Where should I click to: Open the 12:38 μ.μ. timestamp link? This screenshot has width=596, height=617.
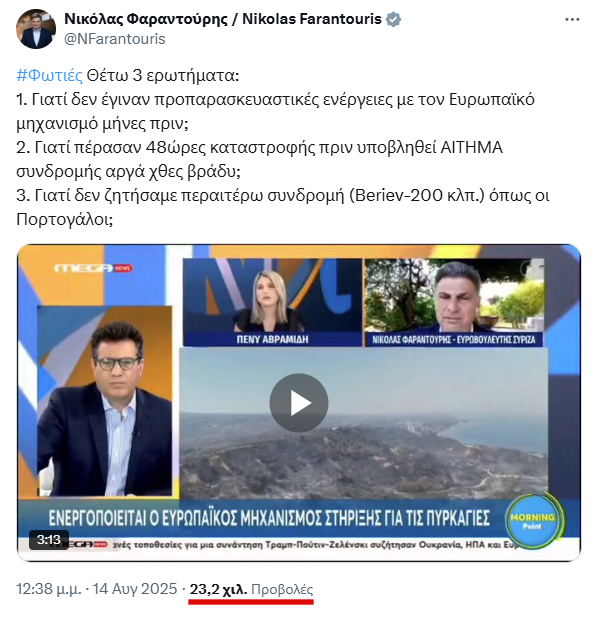coord(49,589)
